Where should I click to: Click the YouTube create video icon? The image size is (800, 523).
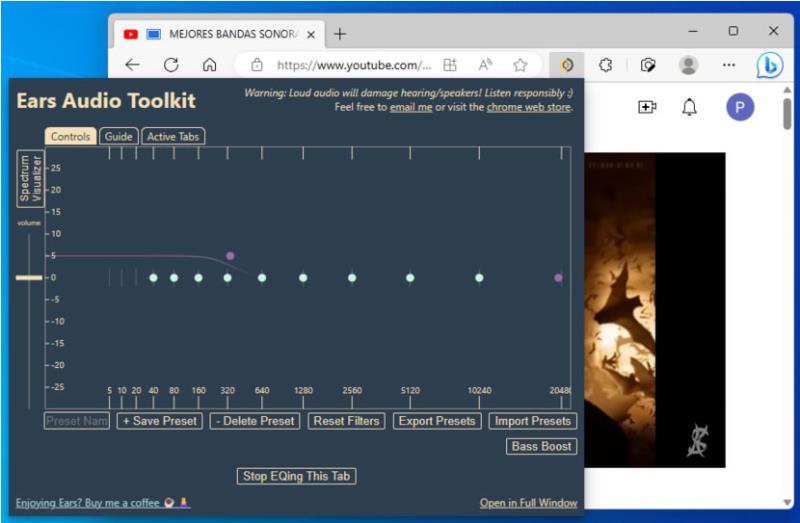click(647, 107)
